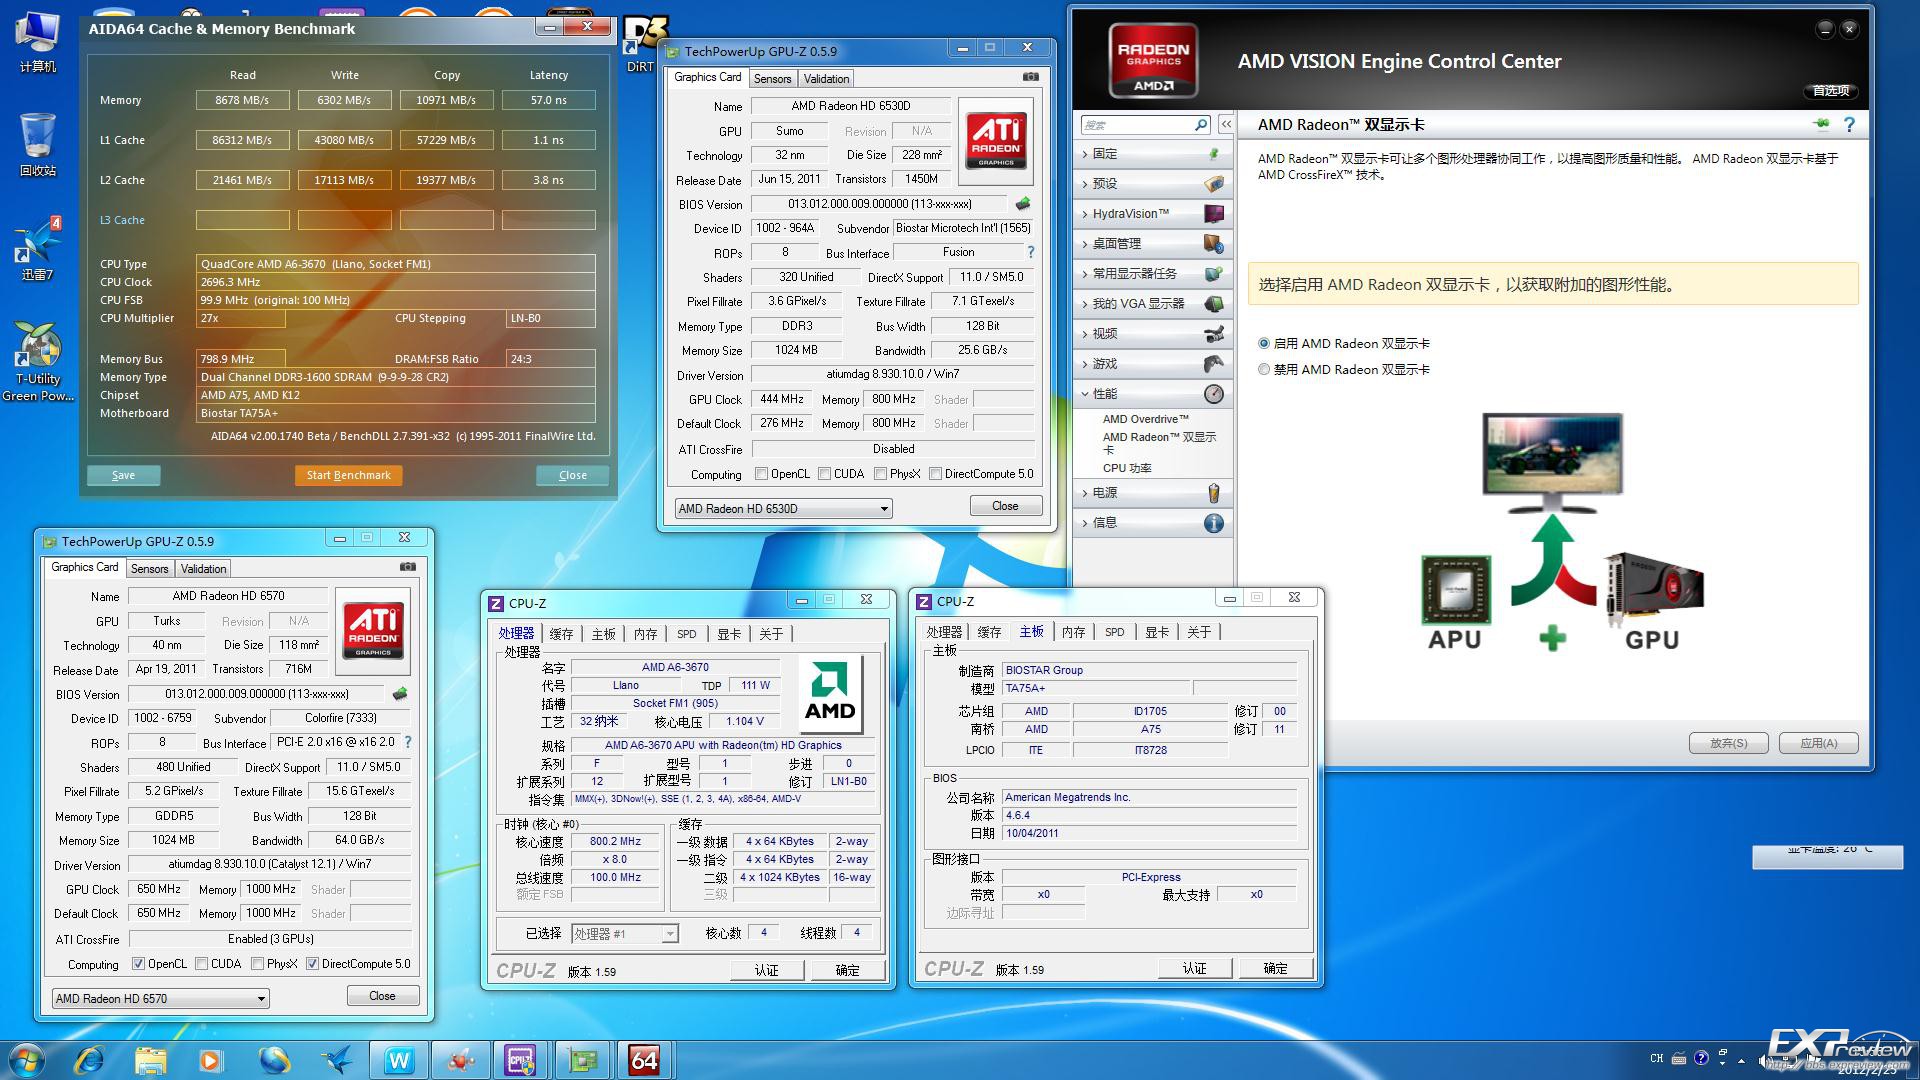
Task: Toggle CUDA checkbox in HD 6570 GPU-Z
Action: click(202, 964)
